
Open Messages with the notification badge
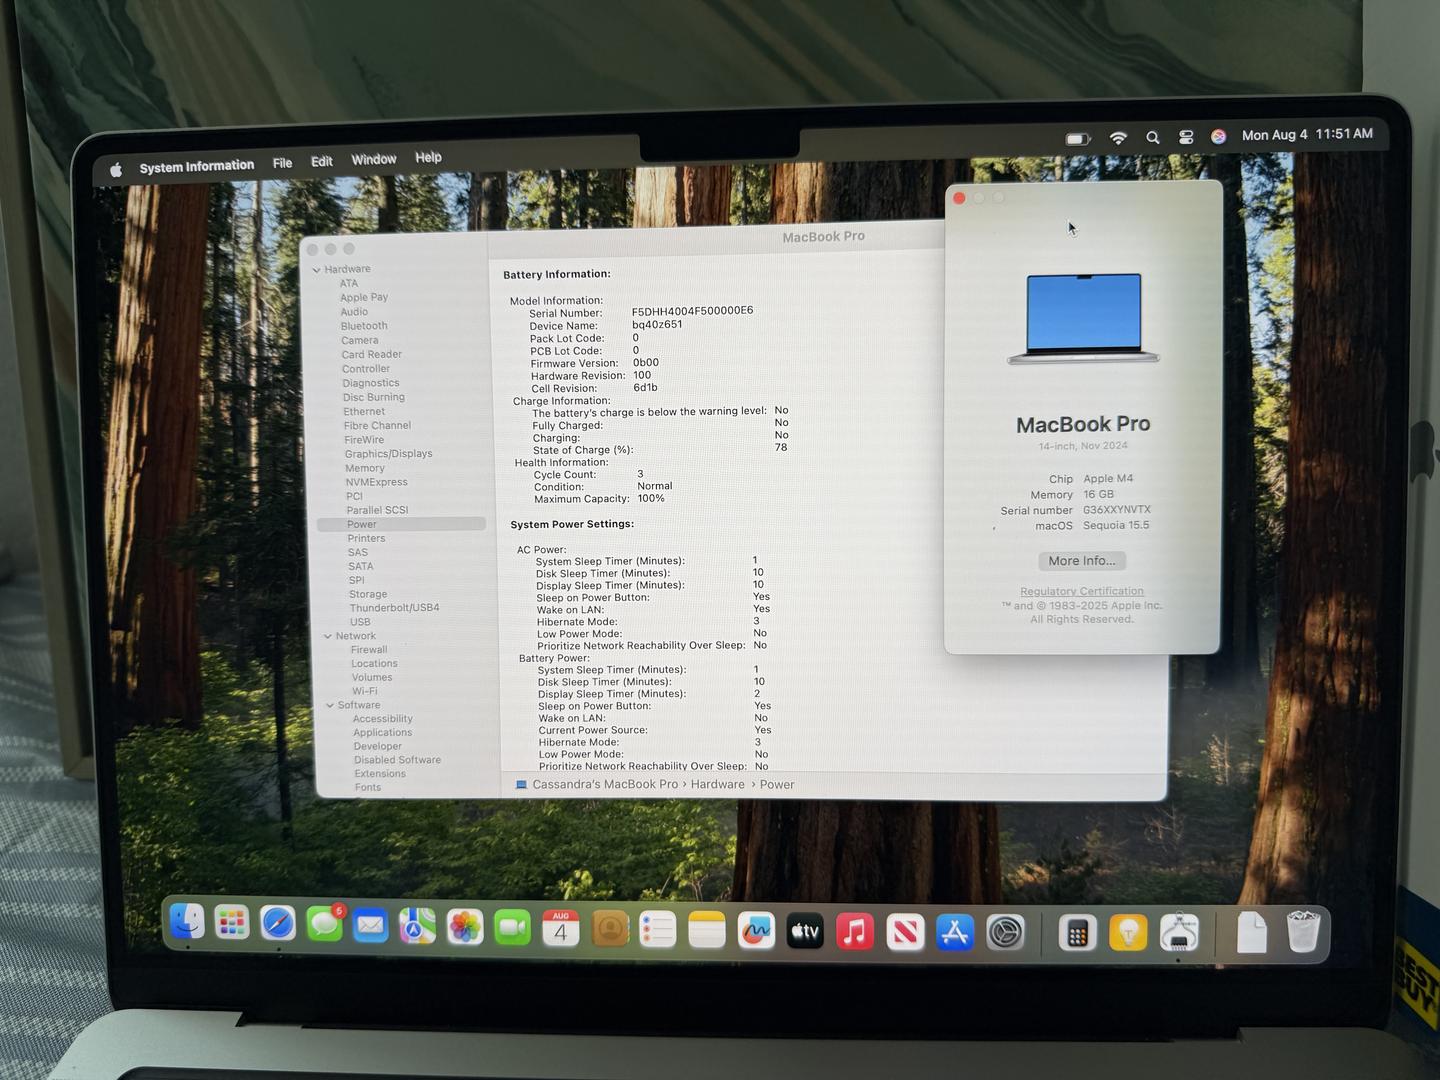coord(324,924)
